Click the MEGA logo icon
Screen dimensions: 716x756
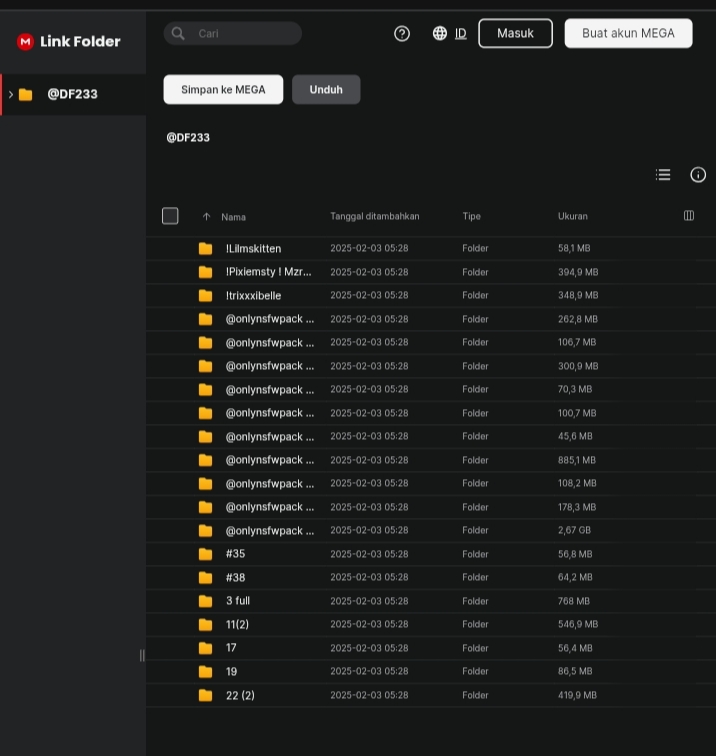click(25, 41)
